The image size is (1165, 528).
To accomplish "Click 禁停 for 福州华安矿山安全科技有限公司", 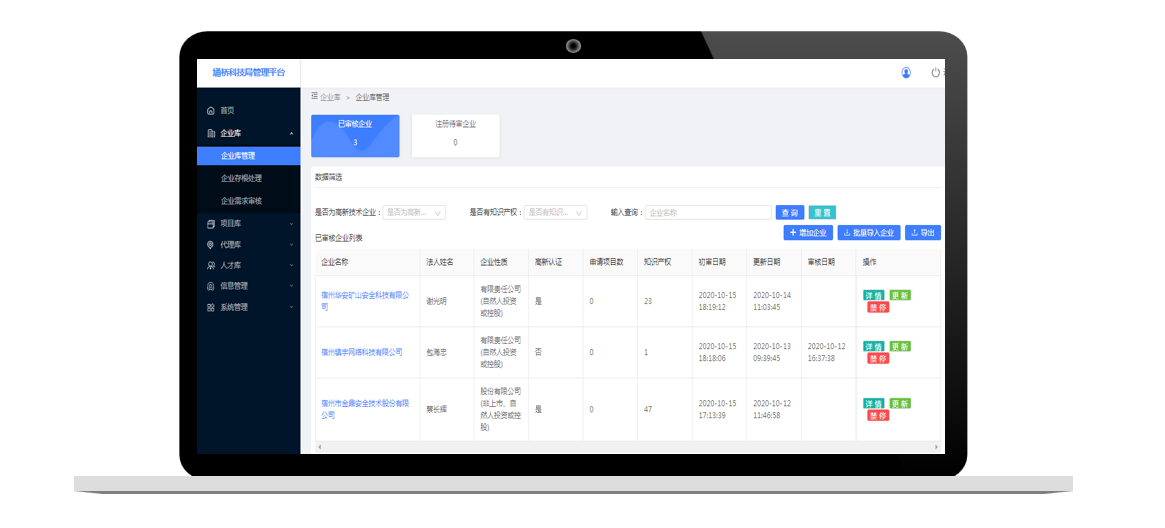I will [x=877, y=308].
